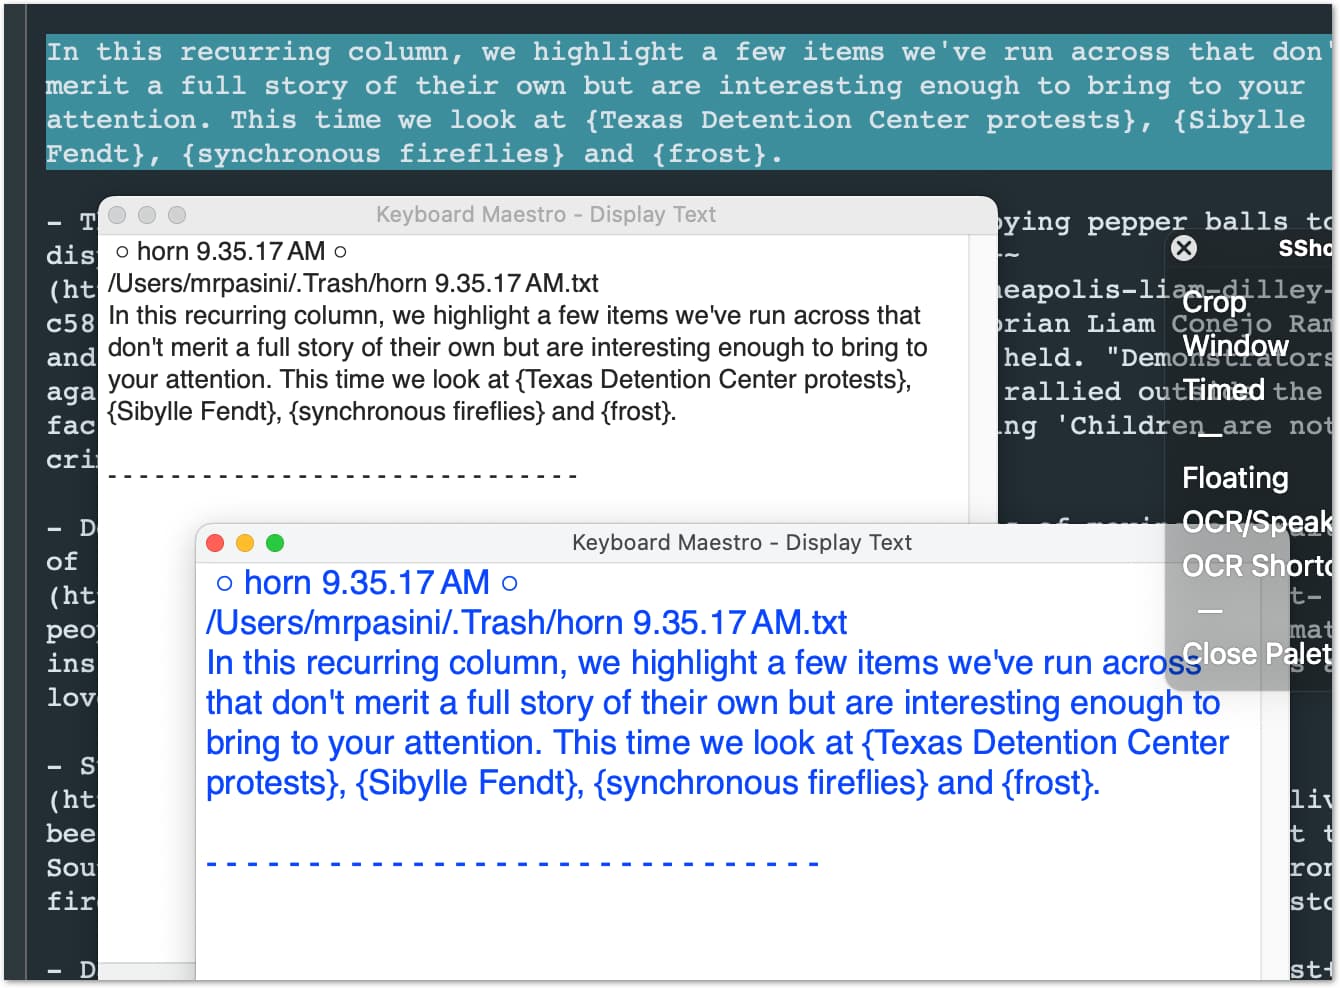1340x988 pixels.
Task: Click the SShot palette title
Action: tap(1303, 248)
